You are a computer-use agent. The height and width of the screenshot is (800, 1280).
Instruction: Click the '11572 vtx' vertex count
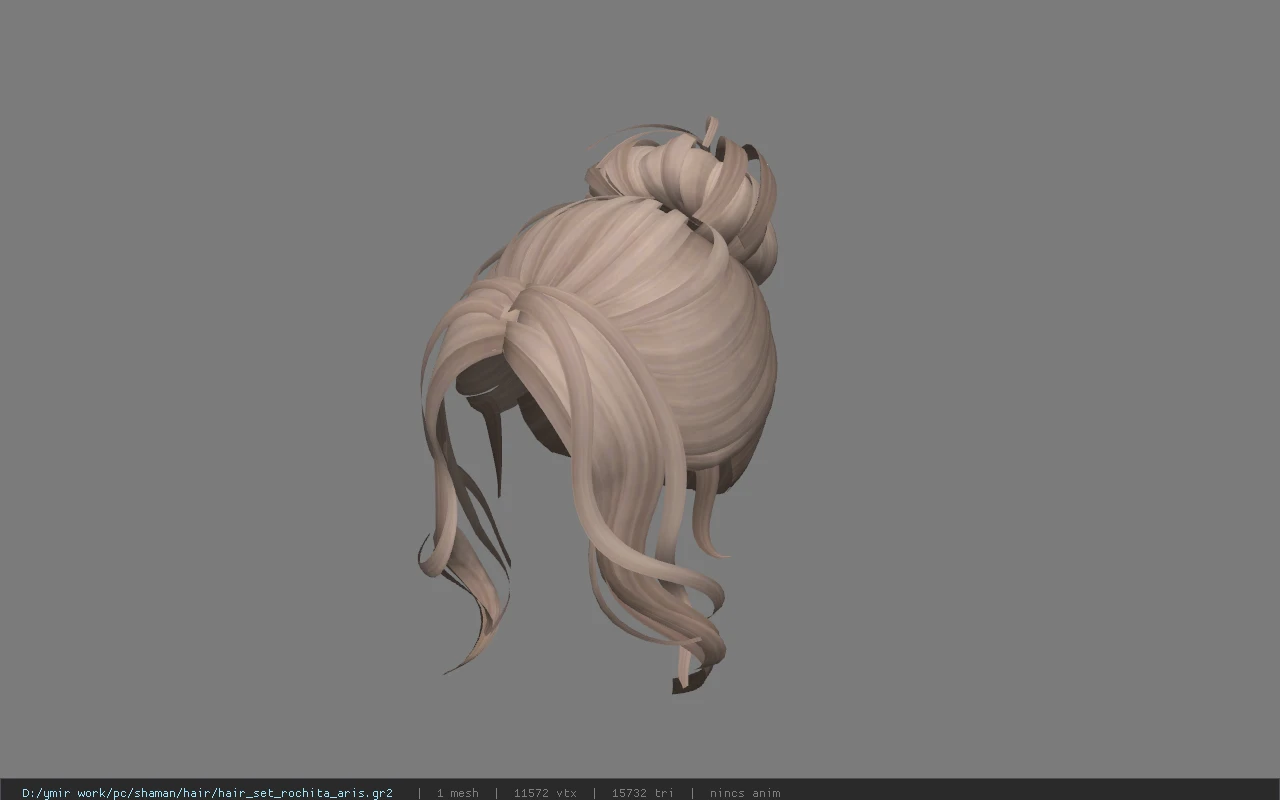(545, 793)
